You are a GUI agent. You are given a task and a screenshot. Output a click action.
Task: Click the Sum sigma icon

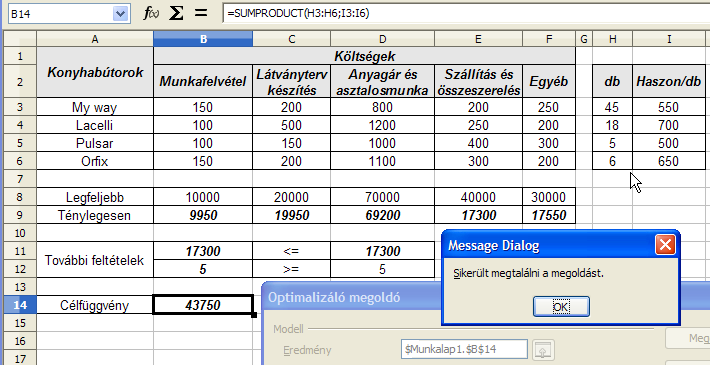[177, 14]
